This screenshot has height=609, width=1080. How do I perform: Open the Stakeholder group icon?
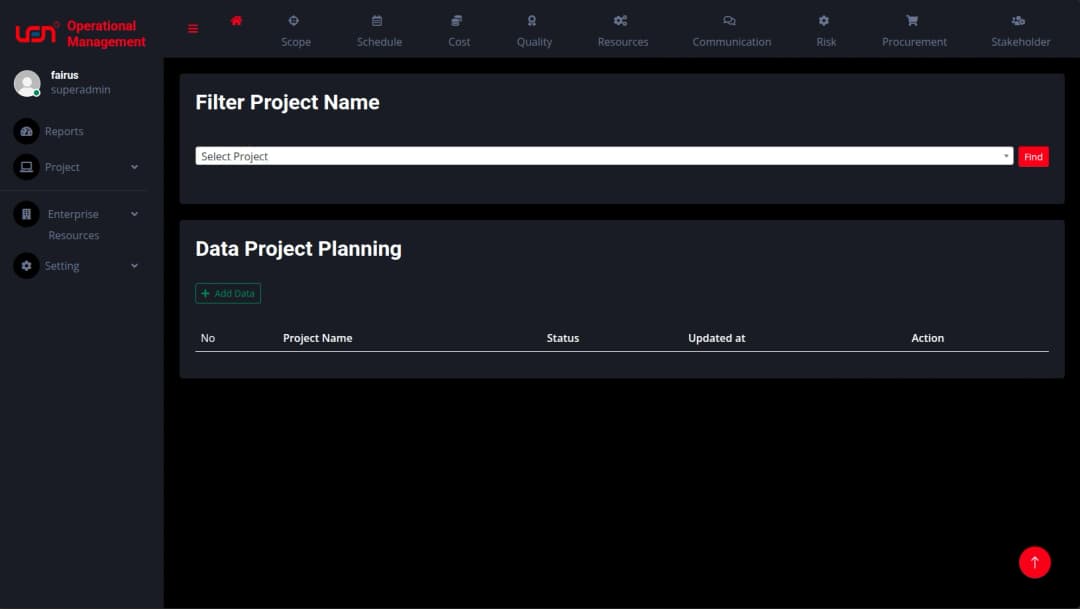click(x=1018, y=20)
